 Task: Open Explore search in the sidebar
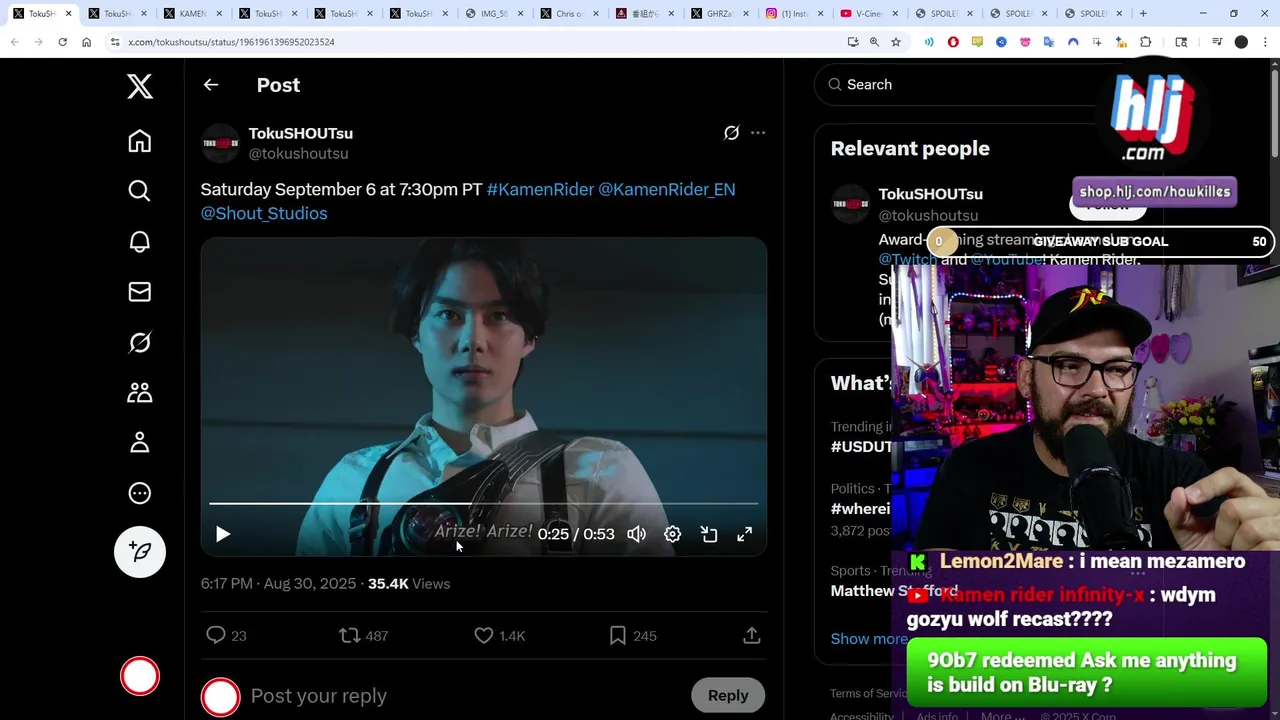(140, 191)
